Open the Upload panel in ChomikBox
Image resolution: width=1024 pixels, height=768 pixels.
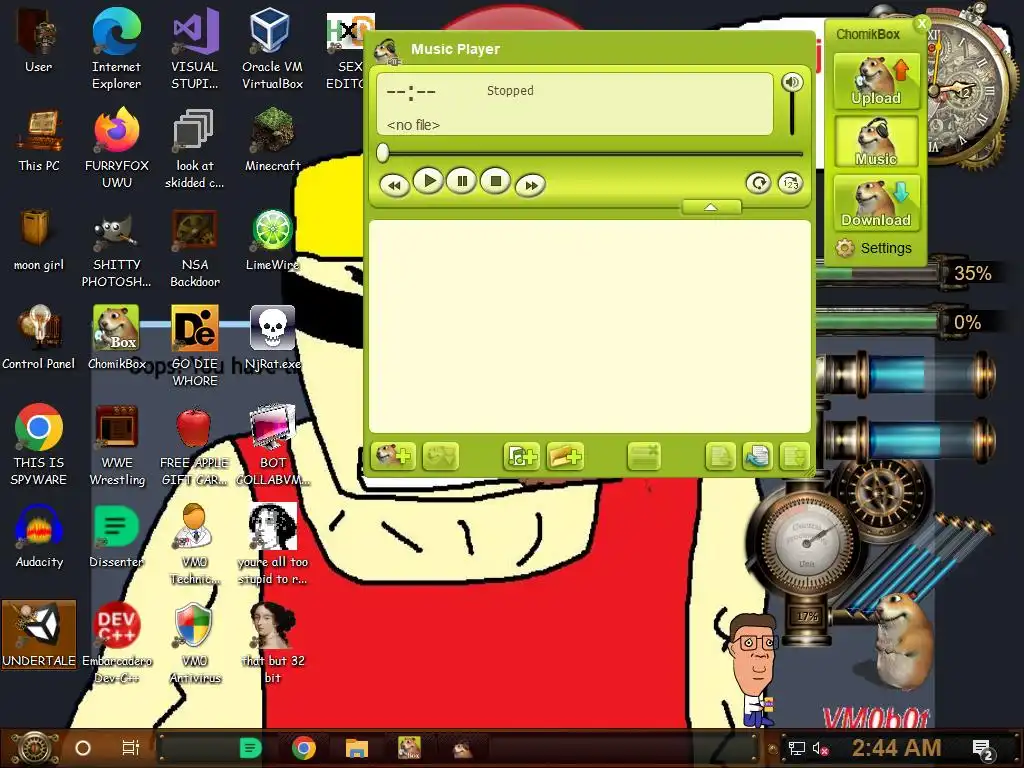(876, 80)
